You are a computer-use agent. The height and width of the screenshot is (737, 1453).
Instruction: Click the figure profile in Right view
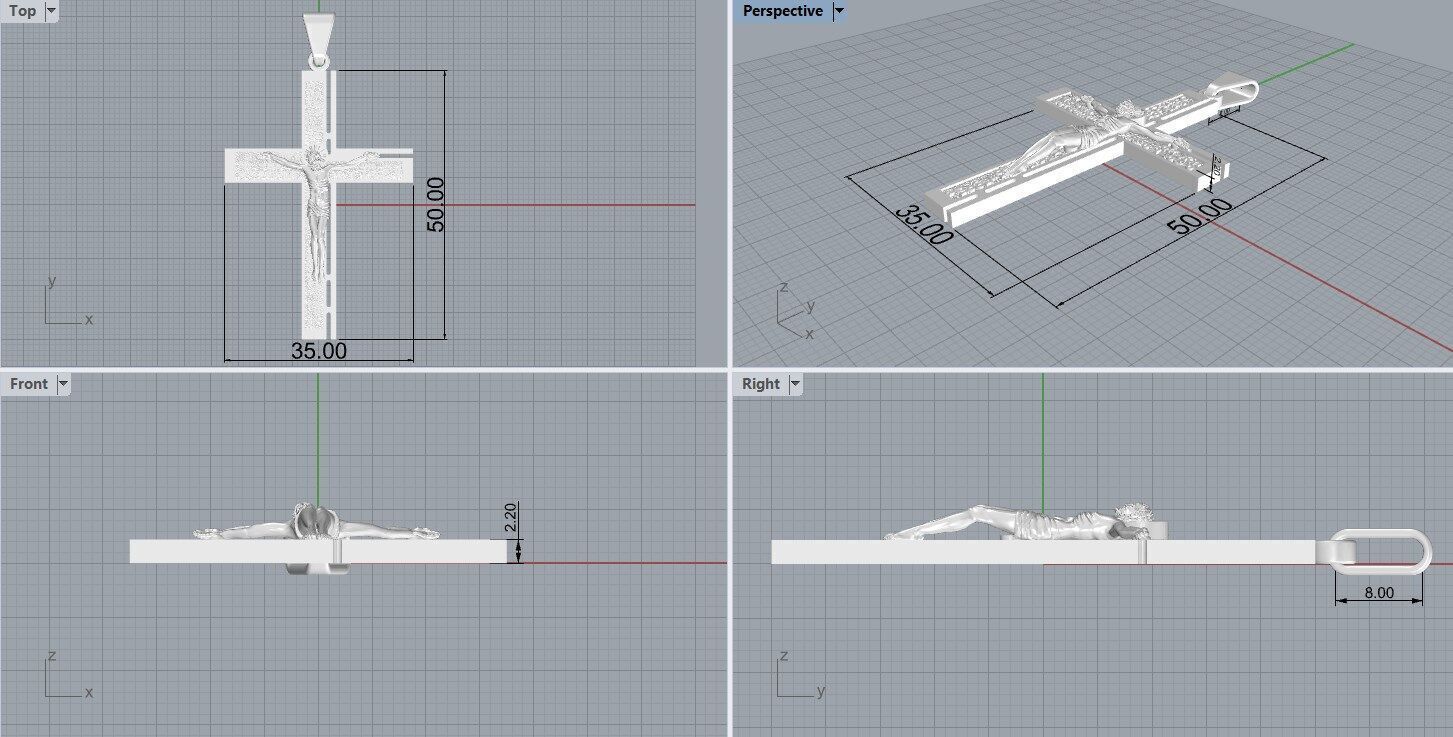tap(1022, 523)
